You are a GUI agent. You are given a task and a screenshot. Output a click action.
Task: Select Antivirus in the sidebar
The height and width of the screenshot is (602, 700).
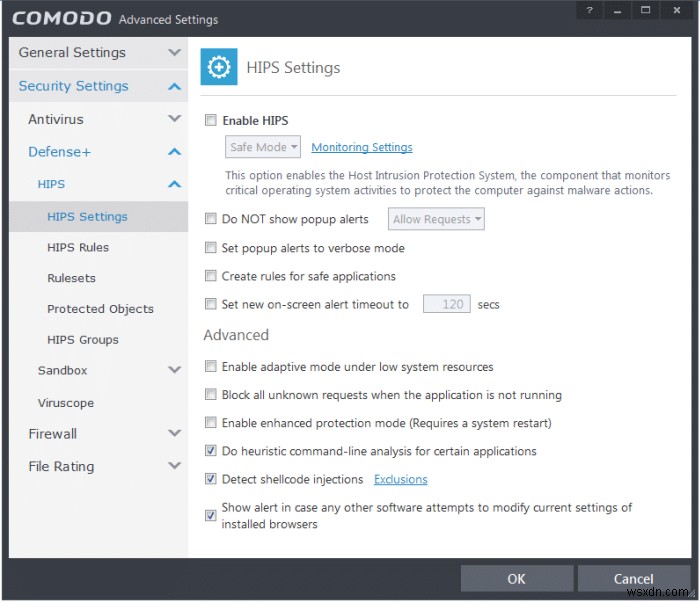56,119
